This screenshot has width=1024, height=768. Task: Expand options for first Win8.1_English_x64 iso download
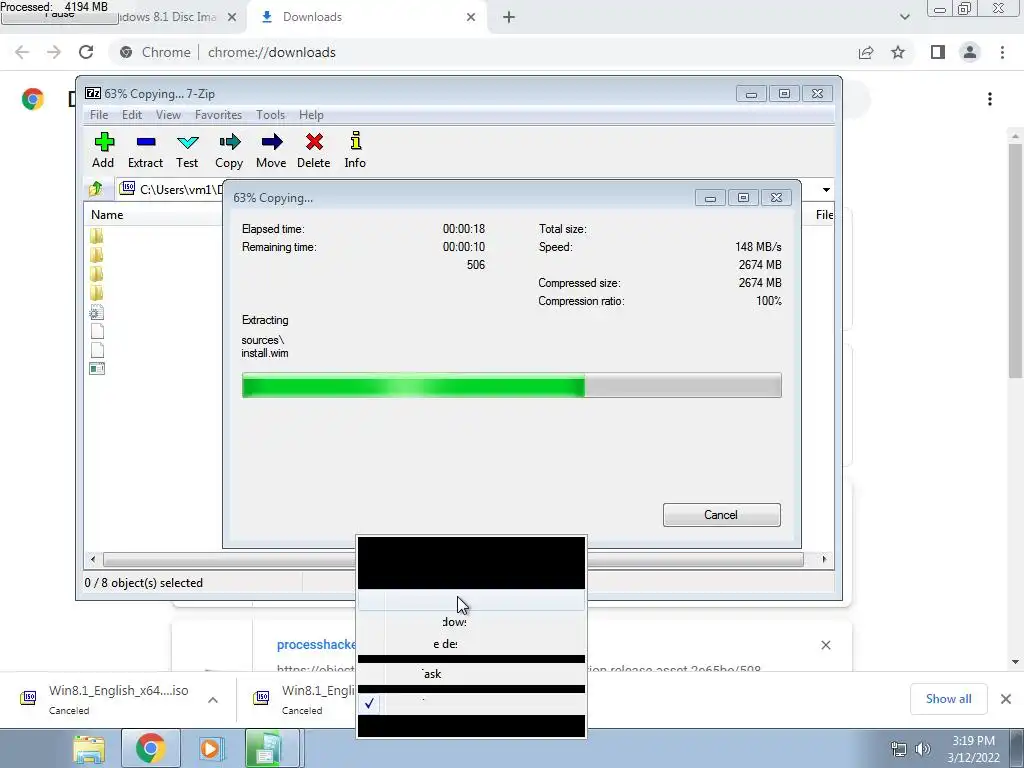point(213,700)
